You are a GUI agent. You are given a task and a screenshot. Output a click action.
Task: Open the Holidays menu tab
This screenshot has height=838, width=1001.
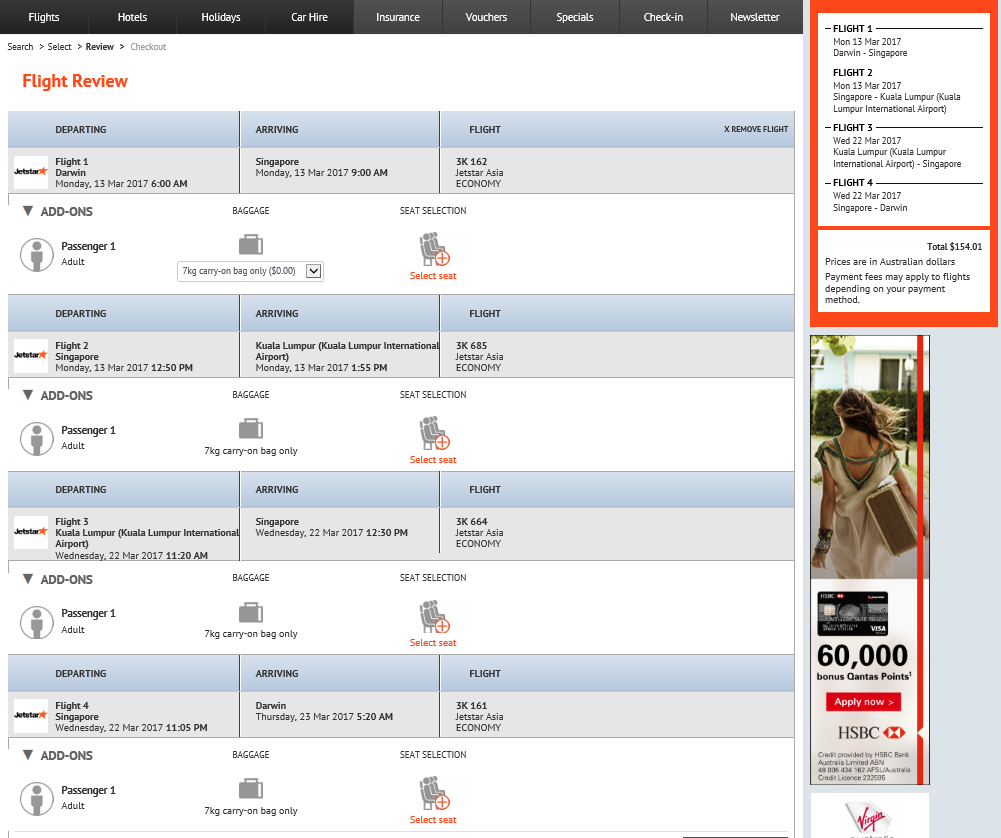pyautogui.click(x=221, y=17)
